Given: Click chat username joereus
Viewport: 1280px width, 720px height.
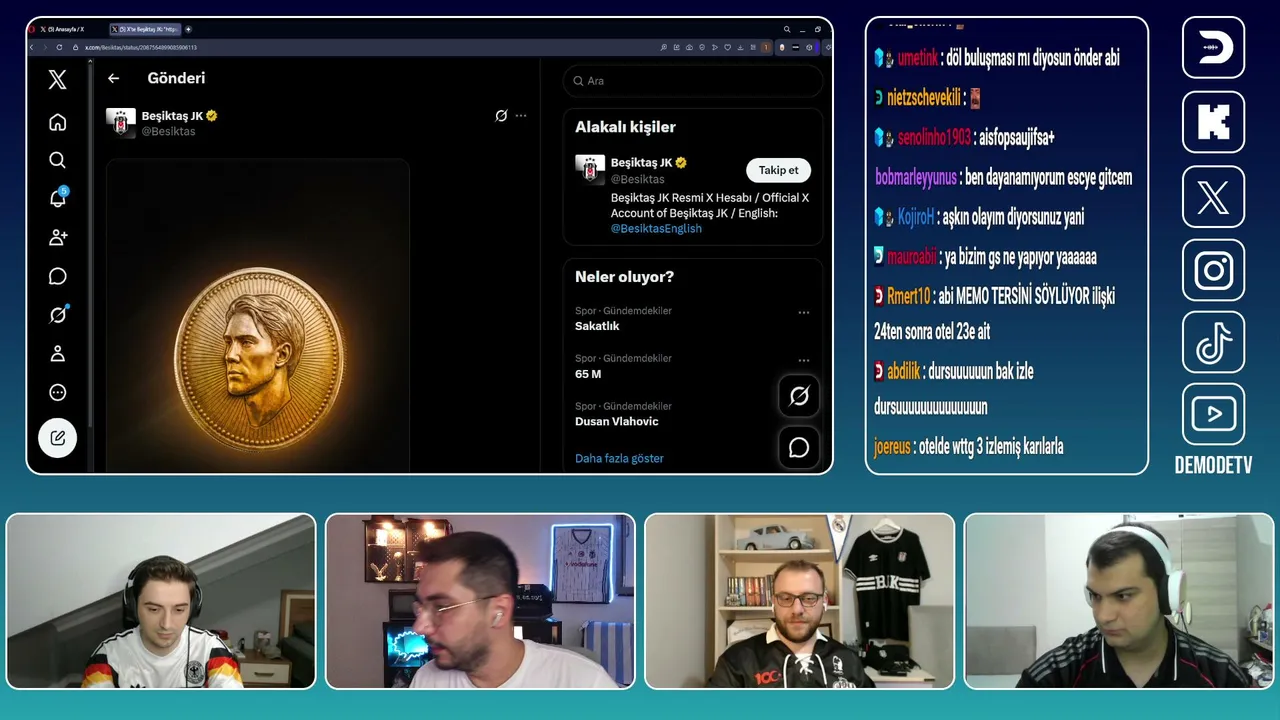Looking at the screenshot, I should click(893, 447).
